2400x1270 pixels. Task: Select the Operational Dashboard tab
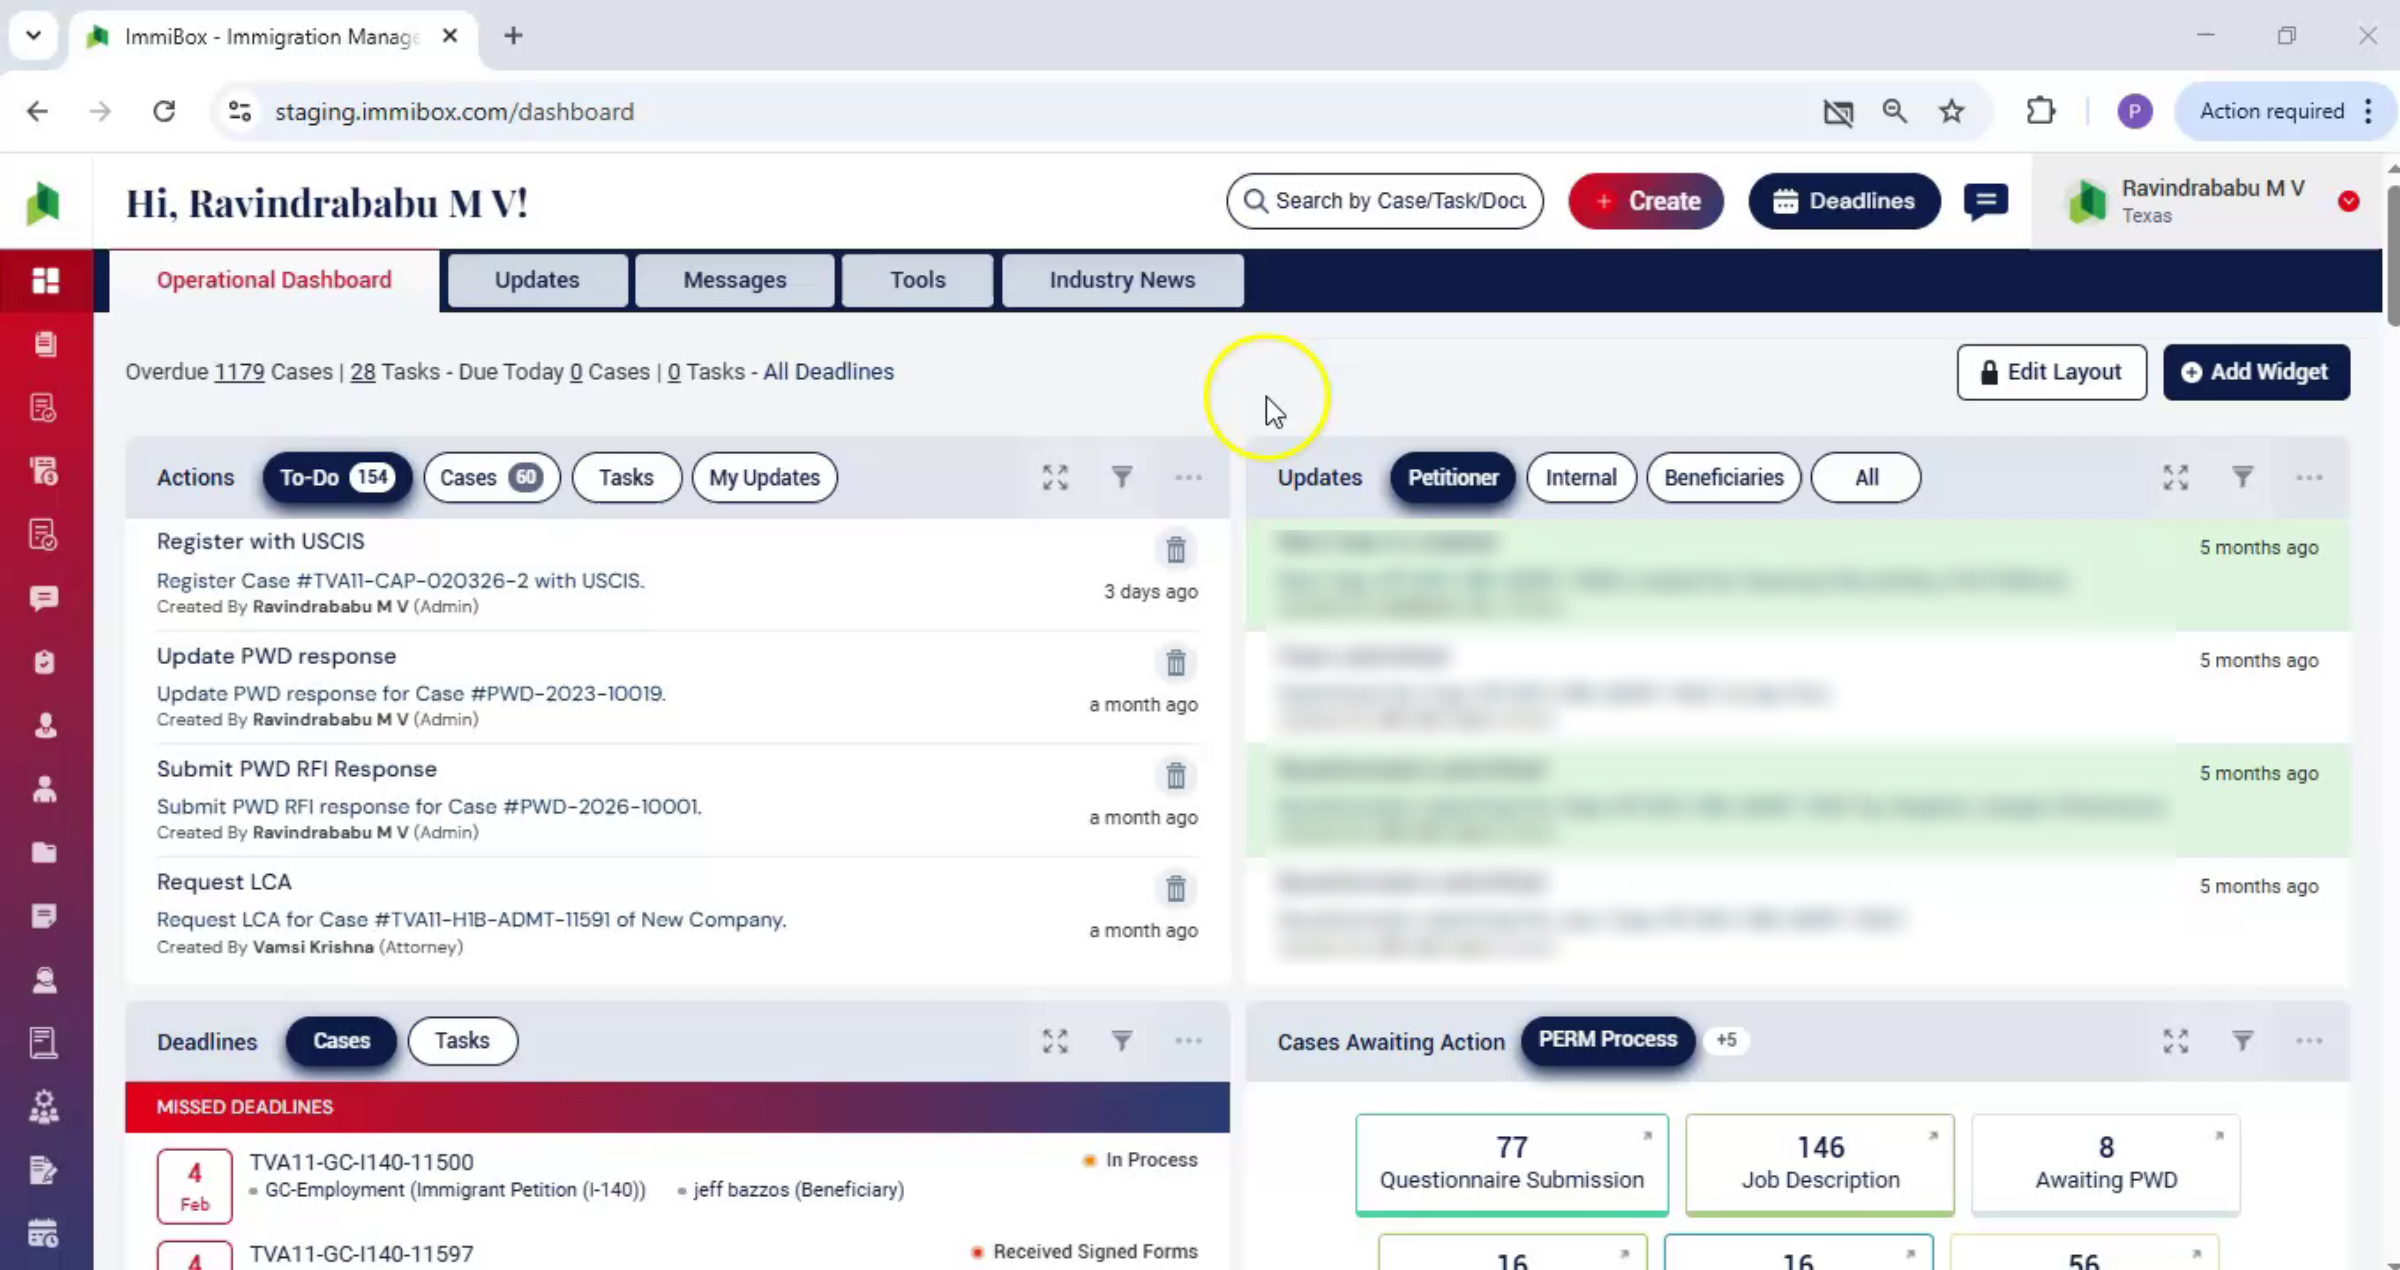coord(274,280)
